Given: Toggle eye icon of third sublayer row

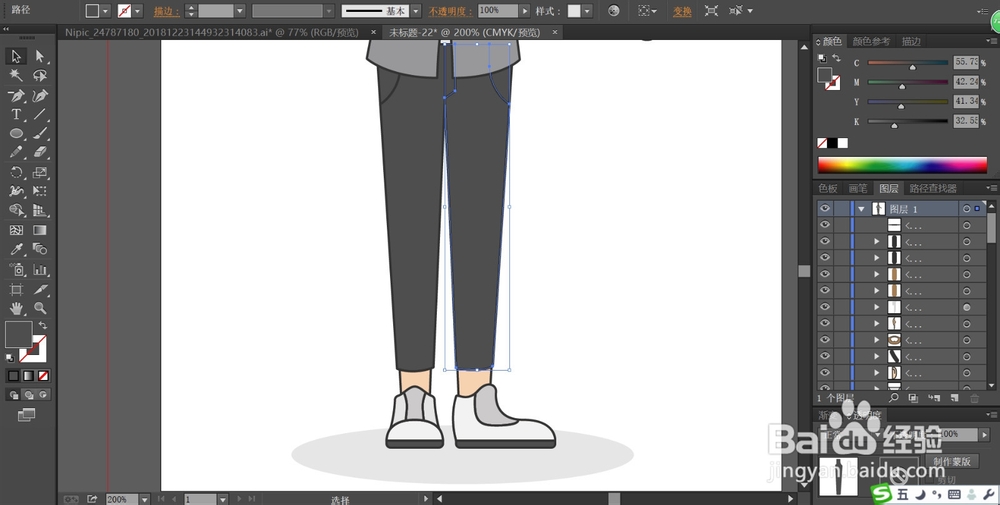Looking at the screenshot, I should [x=825, y=258].
